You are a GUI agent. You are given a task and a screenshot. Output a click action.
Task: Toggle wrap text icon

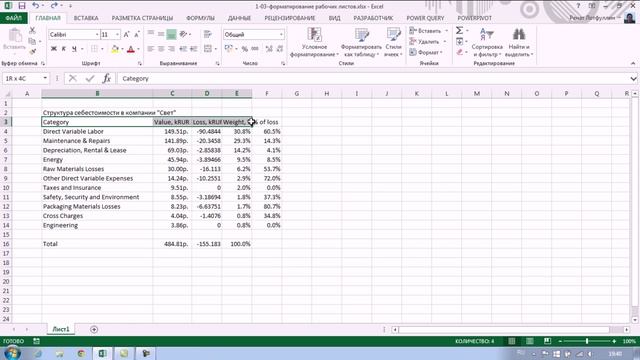(207, 34)
